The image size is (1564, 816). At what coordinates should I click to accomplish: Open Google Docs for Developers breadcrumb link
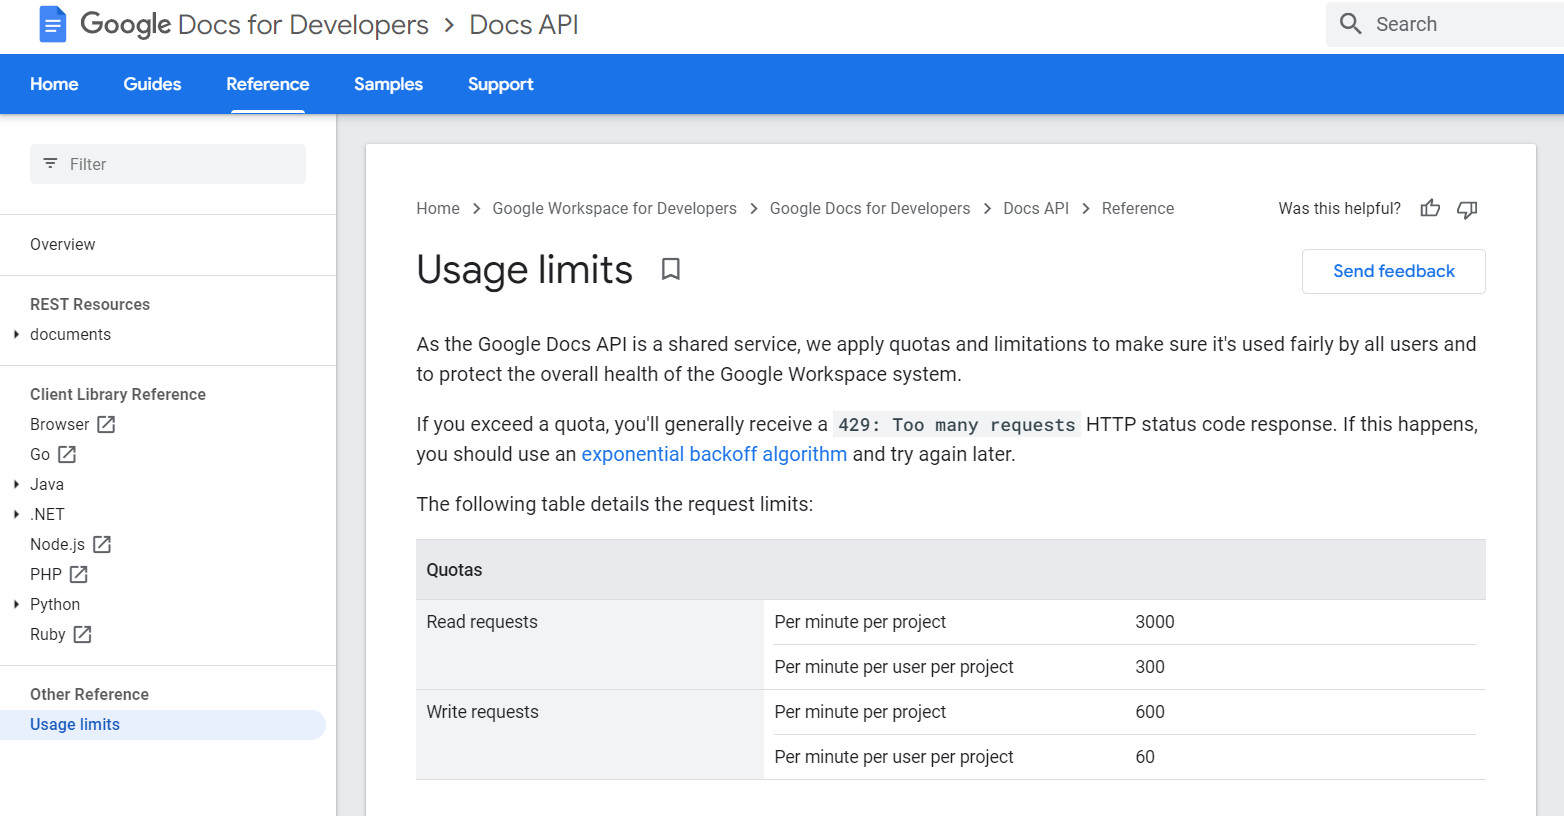click(x=870, y=208)
